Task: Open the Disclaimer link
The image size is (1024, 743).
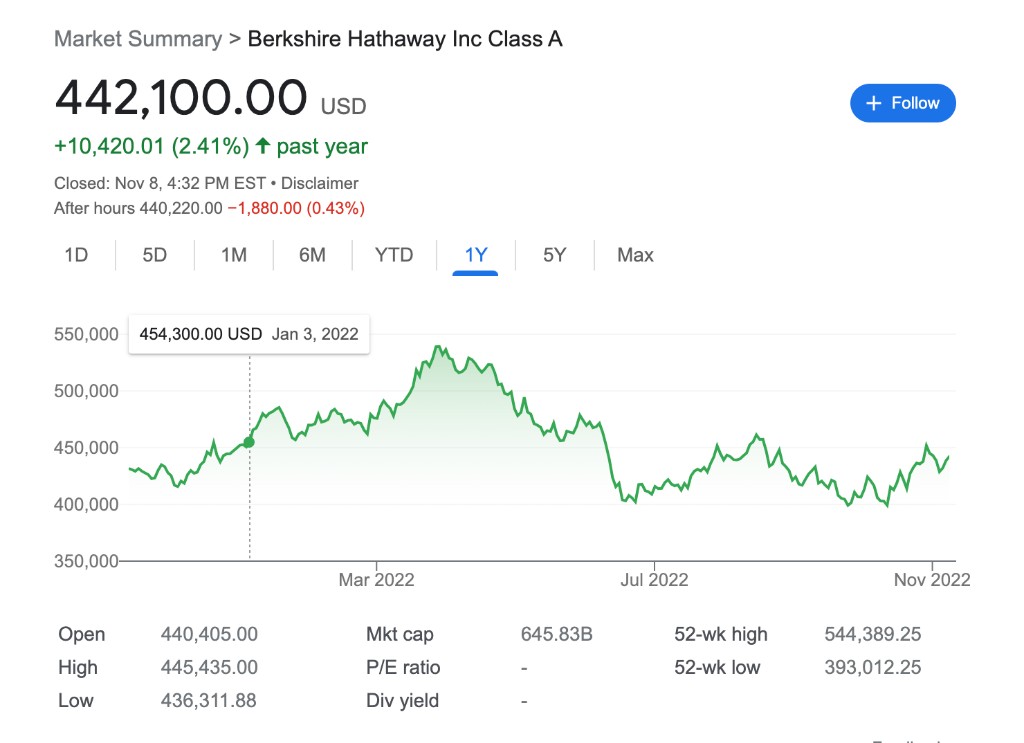Action: pyautogui.click(x=320, y=183)
